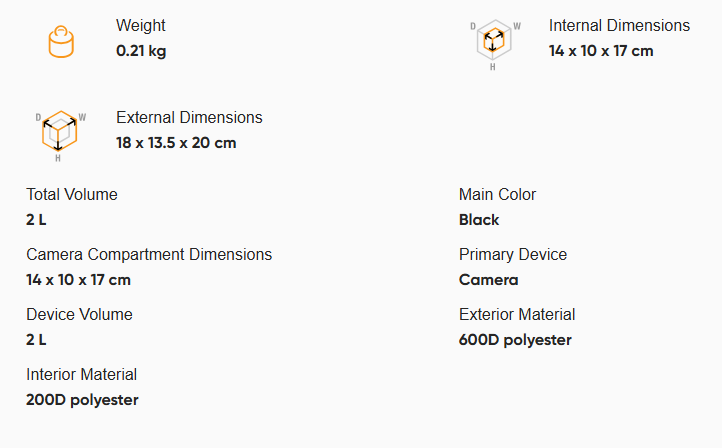
Task: Click the 18 x 13.5 x 20 cm value
Action: 176,143
